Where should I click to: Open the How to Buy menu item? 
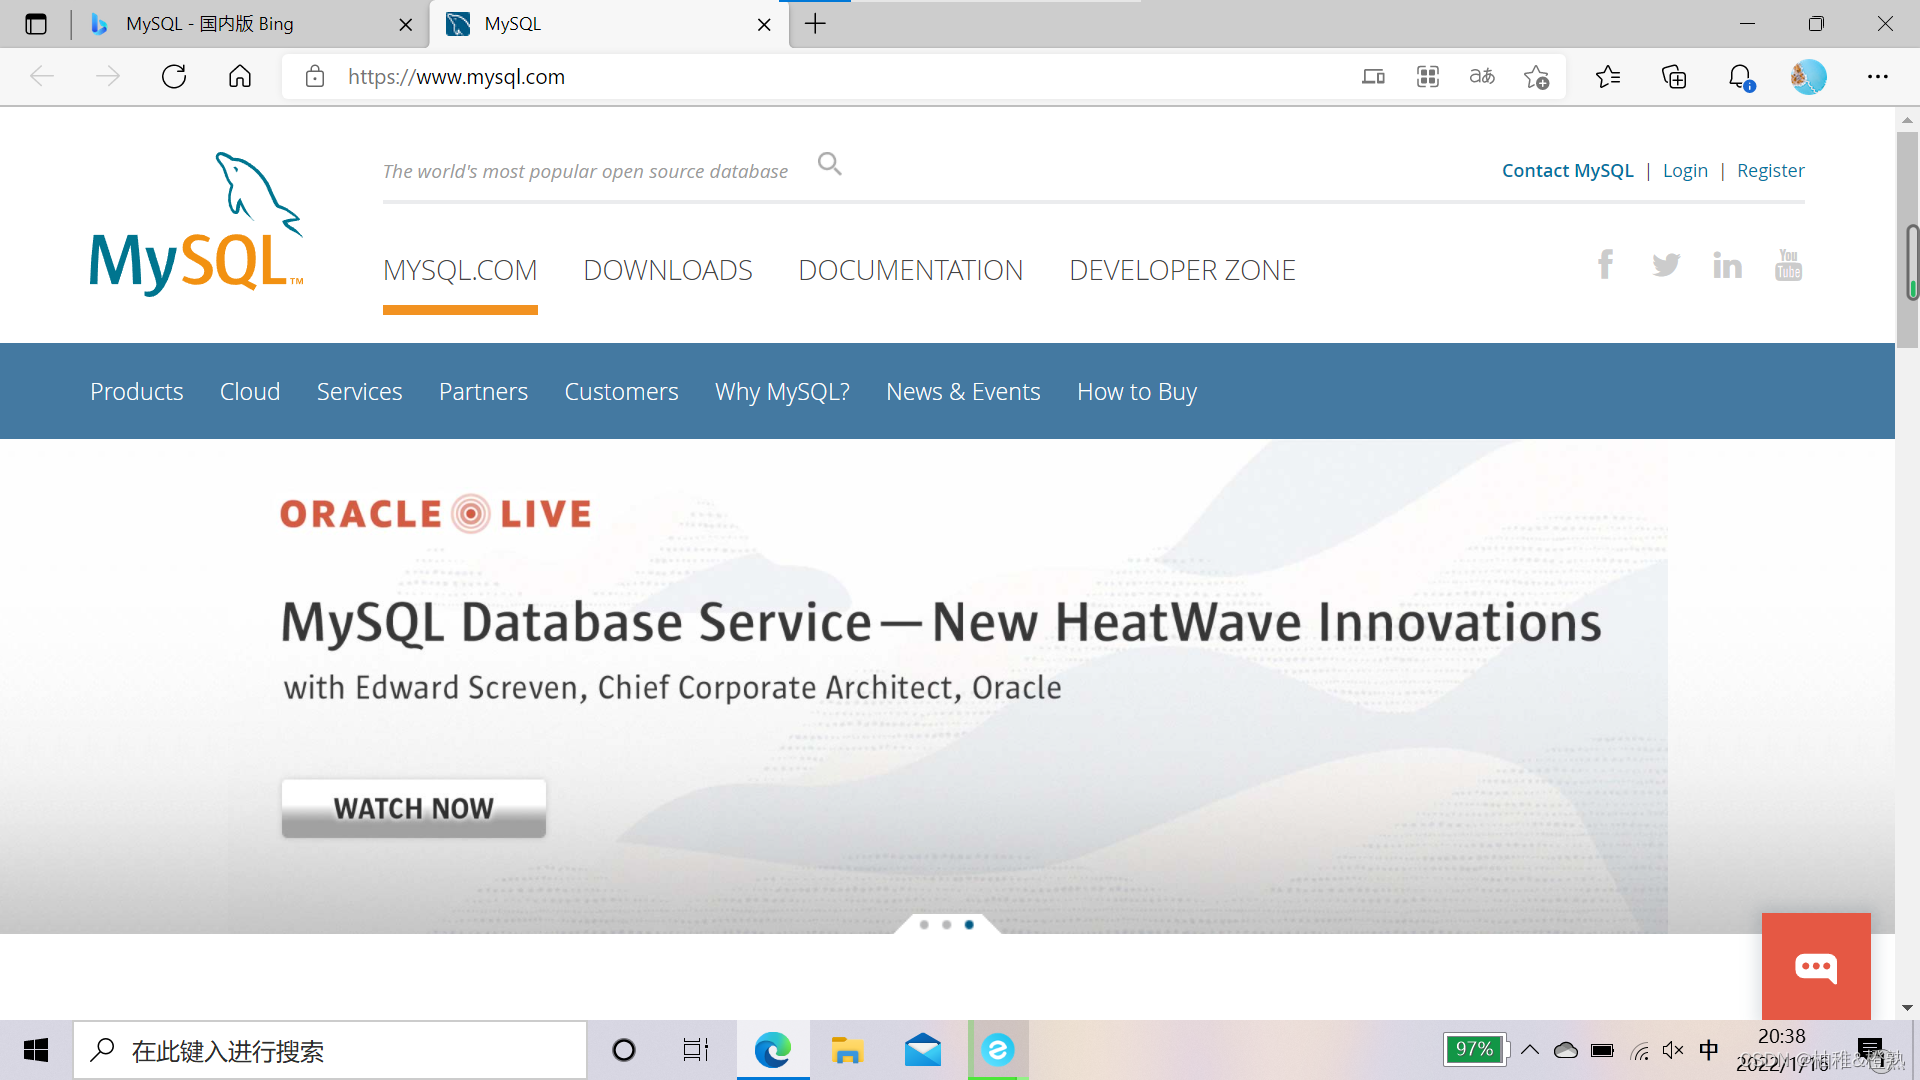pyautogui.click(x=1137, y=392)
